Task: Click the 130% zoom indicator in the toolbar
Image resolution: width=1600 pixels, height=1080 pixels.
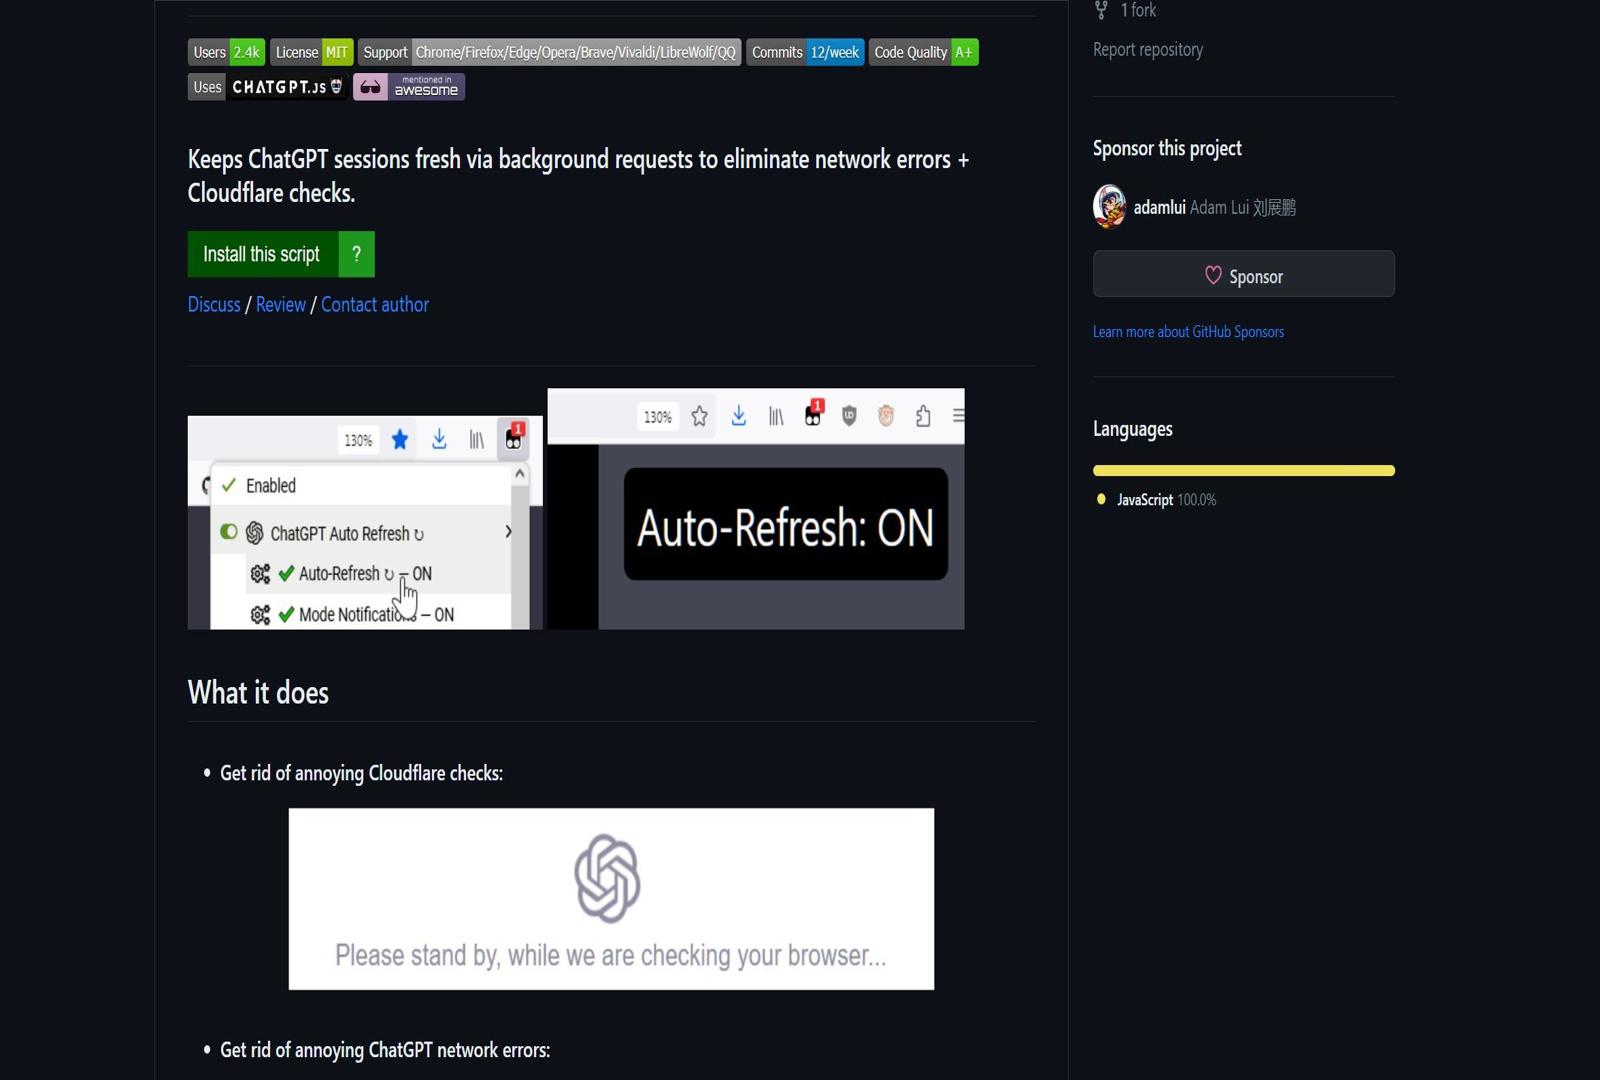Action: pos(358,440)
